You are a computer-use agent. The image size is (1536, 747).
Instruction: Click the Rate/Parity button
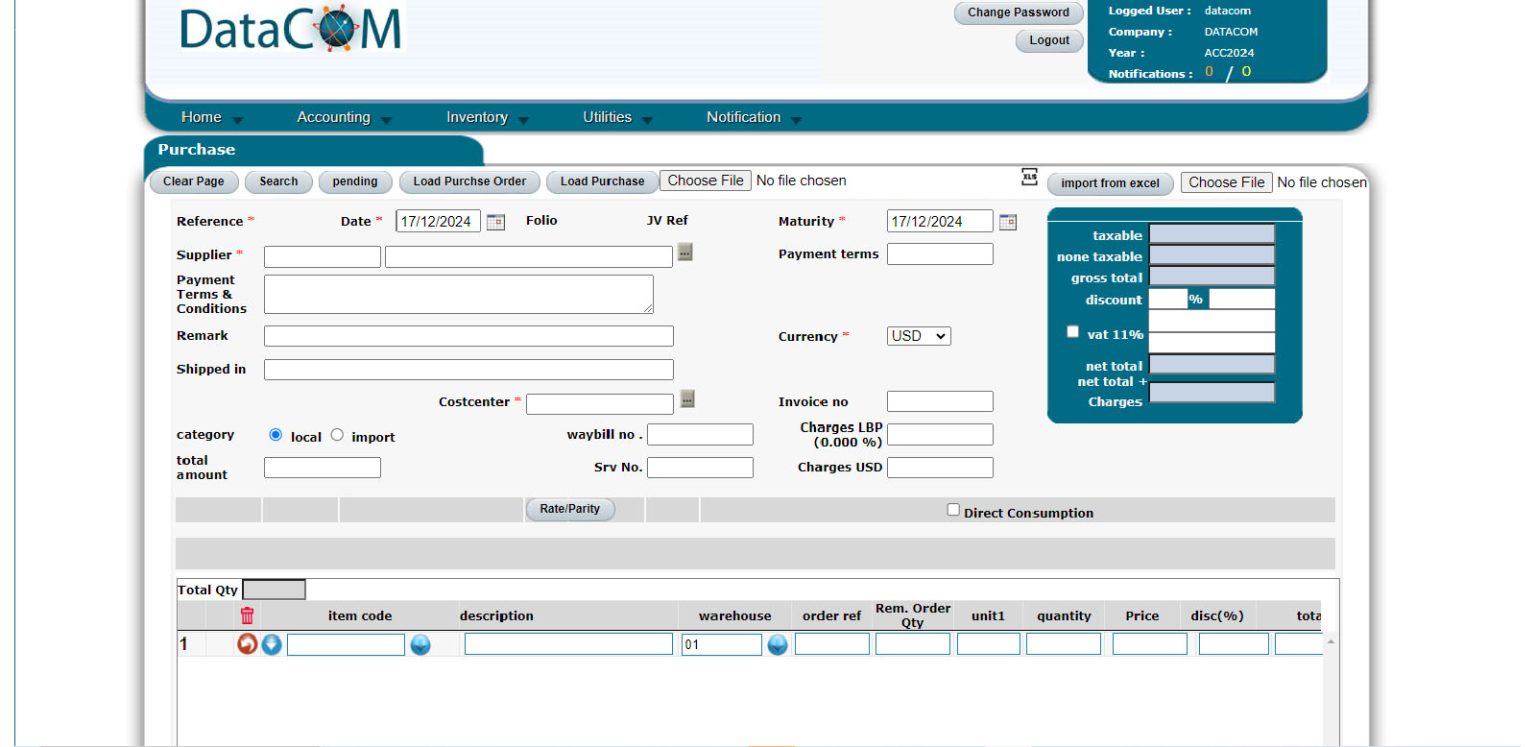click(571, 508)
